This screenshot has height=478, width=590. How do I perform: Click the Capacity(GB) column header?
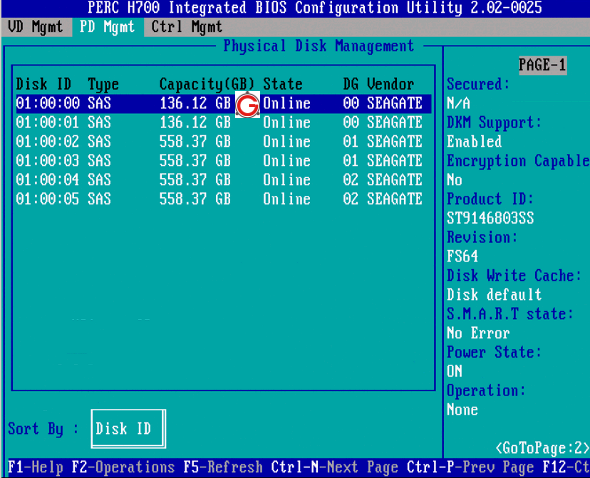click(207, 84)
